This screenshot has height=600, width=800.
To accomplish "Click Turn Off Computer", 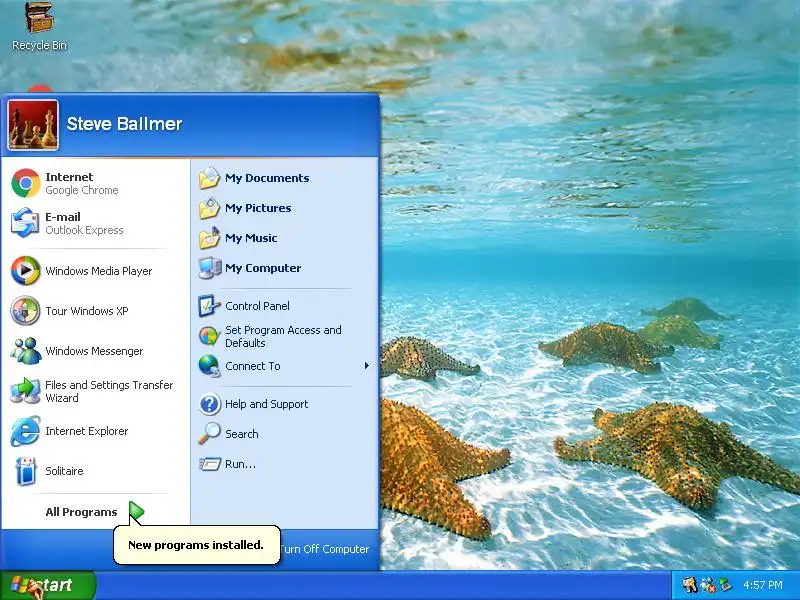I will click(324, 549).
